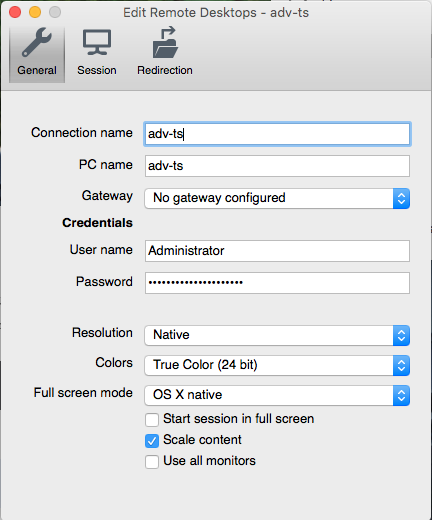Image resolution: width=432 pixels, height=520 pixels.
Task: Uncheck the Scale content checkbox
Action: tap(152, 441)
